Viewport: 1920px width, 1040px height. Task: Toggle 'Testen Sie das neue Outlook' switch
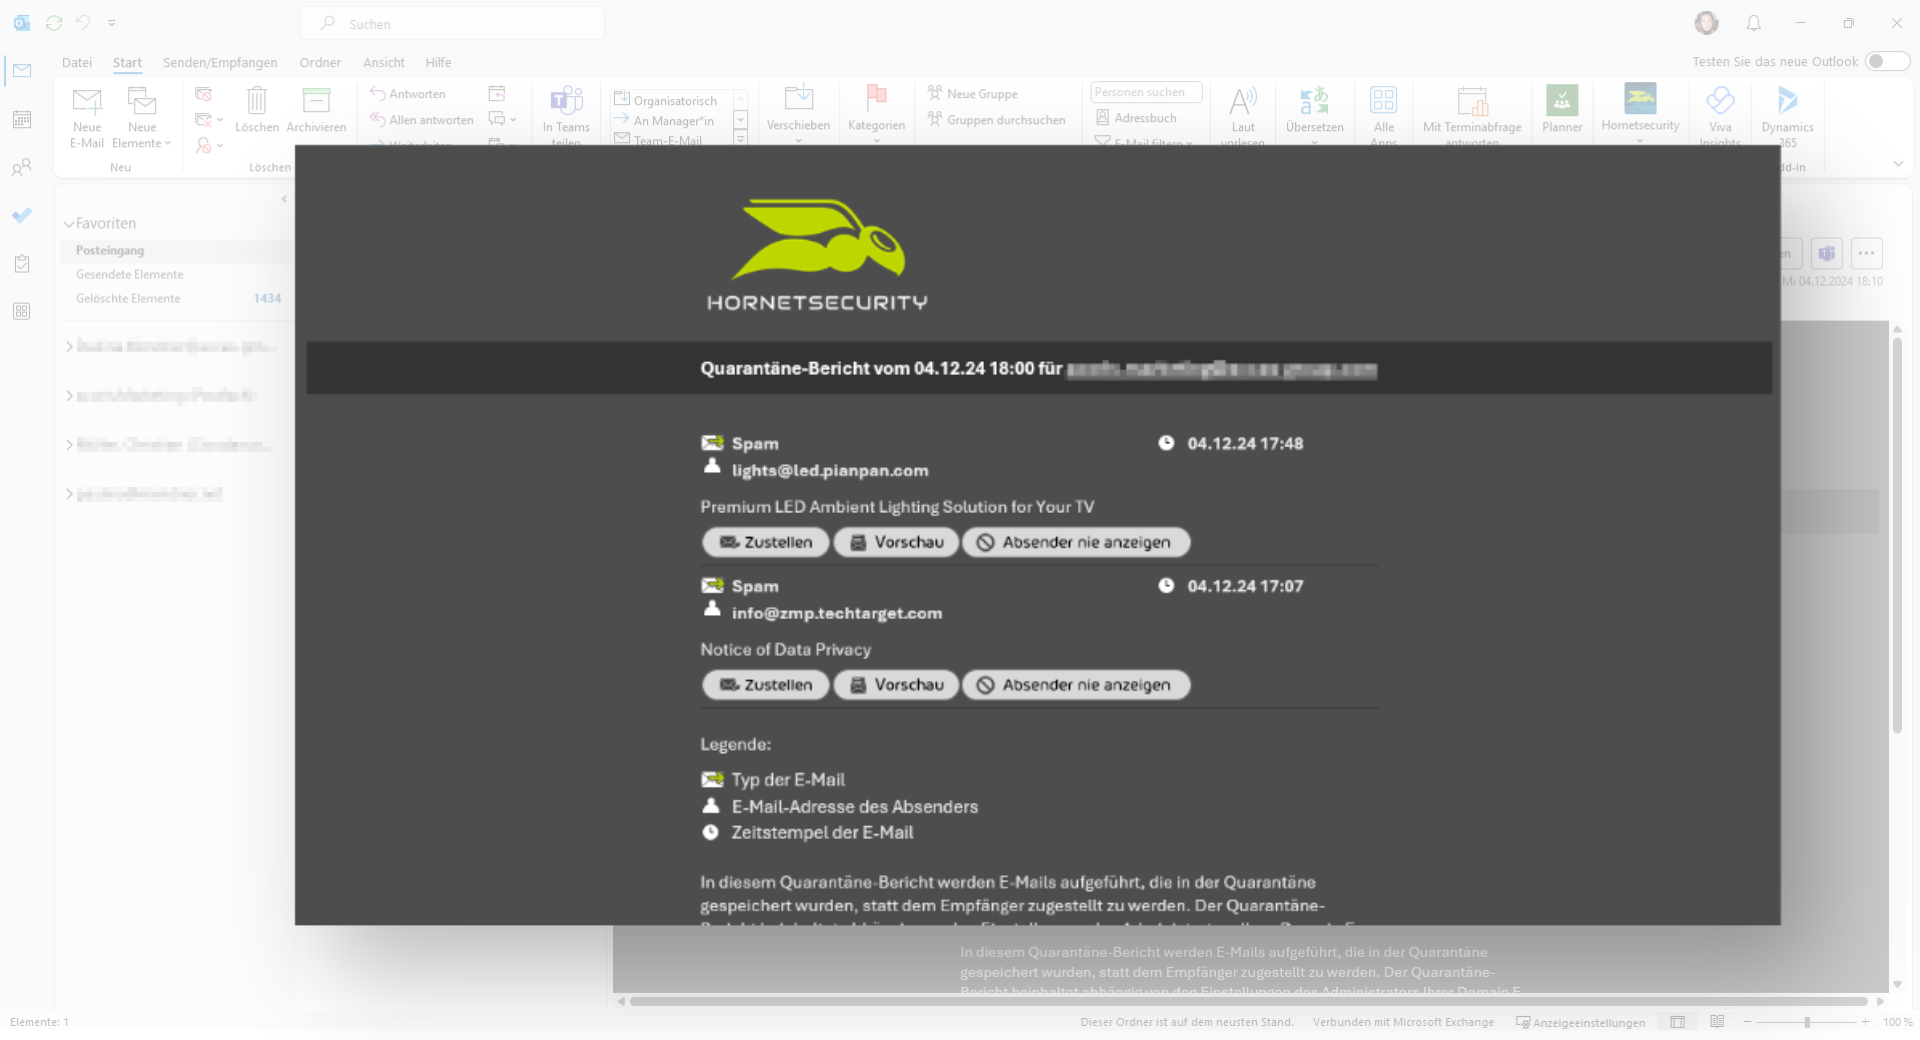tap(1887, 62)
